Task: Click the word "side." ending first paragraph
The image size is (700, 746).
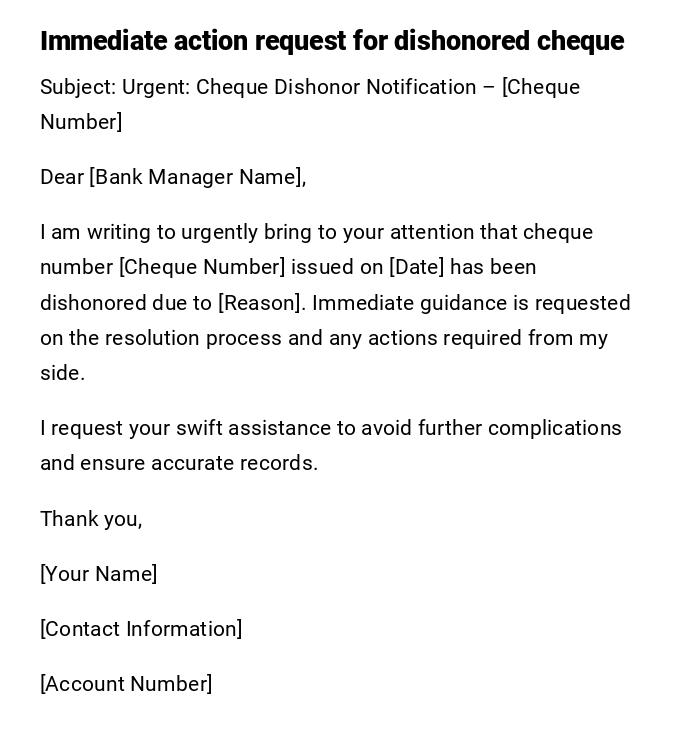Action: (x=62, y=373)
